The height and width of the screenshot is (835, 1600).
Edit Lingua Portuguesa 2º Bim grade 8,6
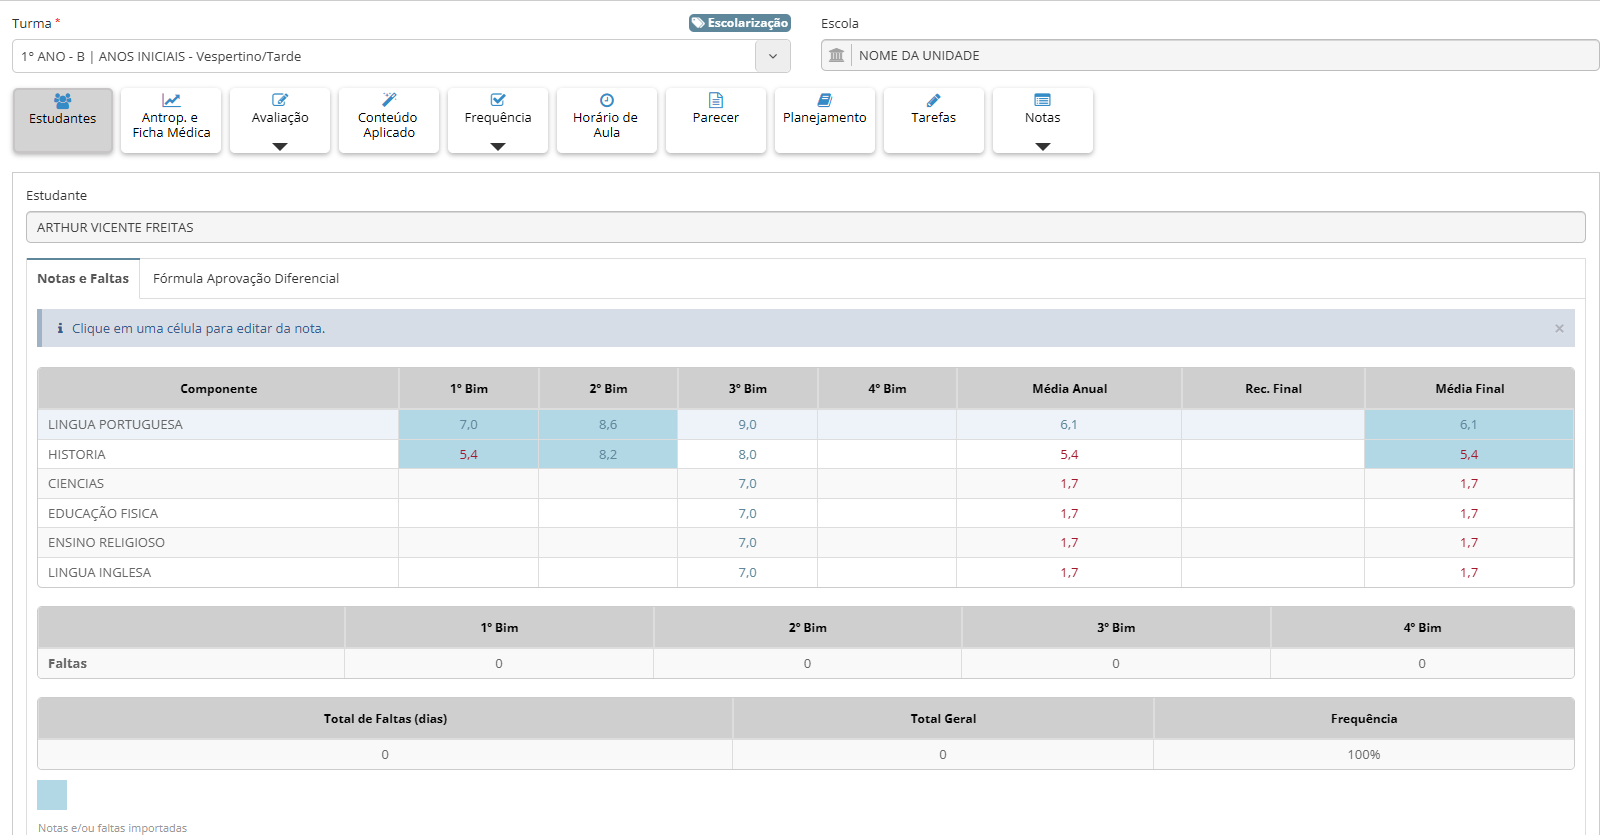[x=608, y=424]
